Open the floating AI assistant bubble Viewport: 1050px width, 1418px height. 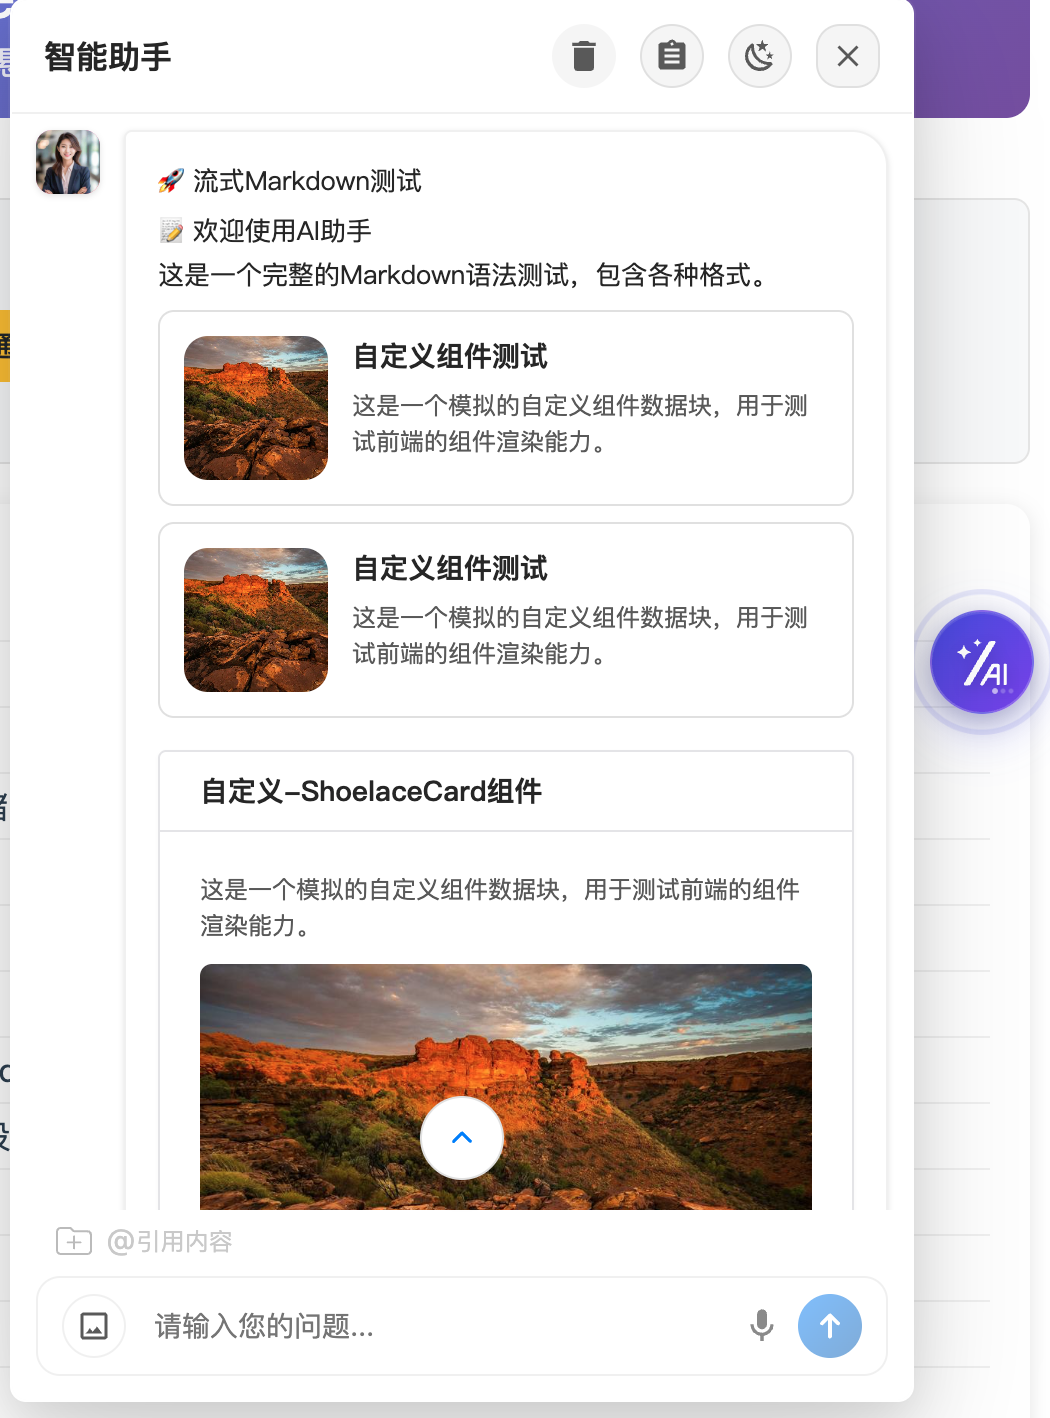(982, 662)
